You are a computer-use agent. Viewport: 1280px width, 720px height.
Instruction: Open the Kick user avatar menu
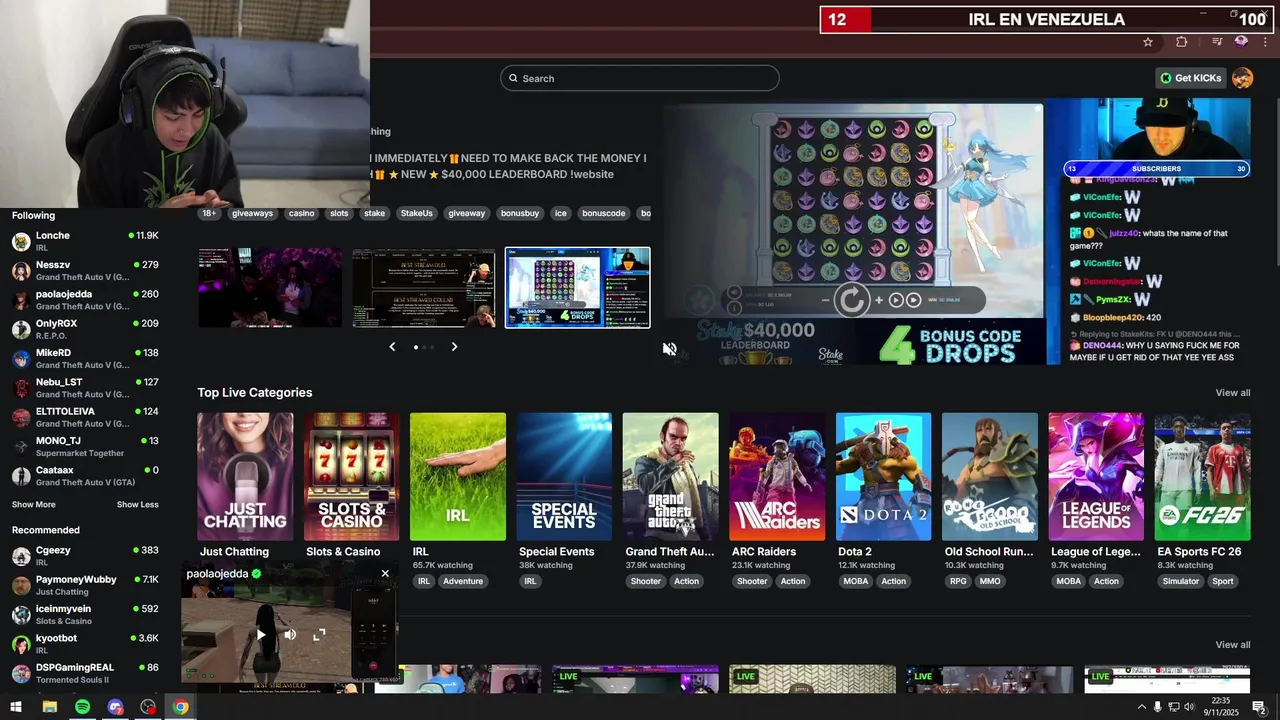click(1242, 78)
